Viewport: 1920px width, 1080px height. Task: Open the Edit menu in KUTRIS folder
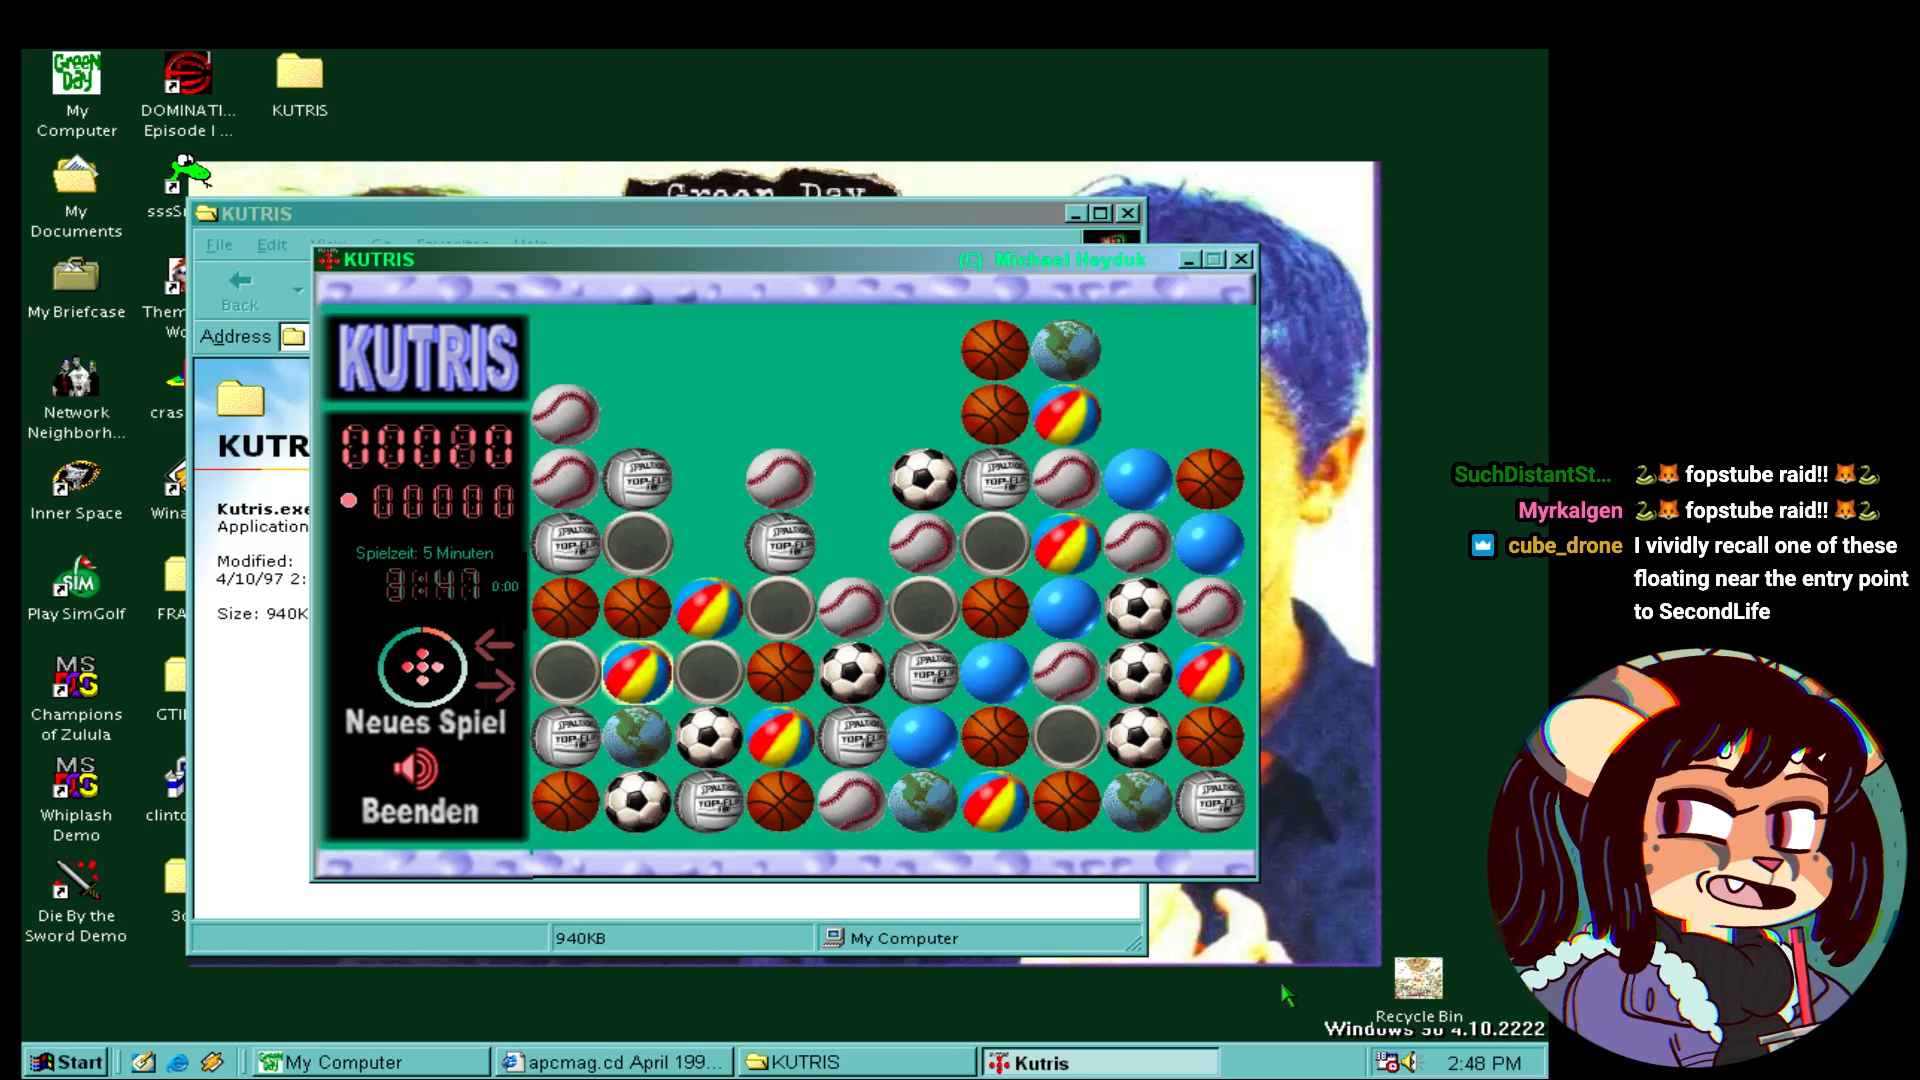pyautogui.click(x=271, y=245)
